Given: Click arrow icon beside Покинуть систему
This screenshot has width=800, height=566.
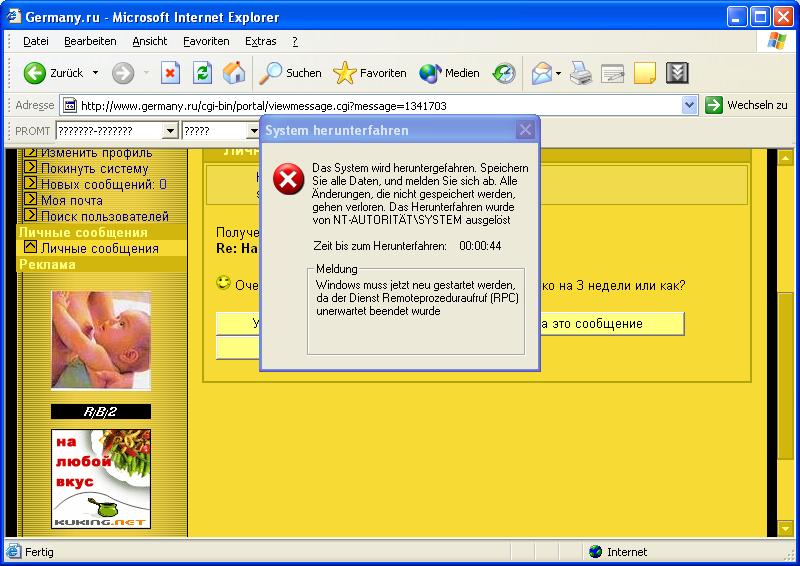Looking at the screenshot, I should [31, 167].
